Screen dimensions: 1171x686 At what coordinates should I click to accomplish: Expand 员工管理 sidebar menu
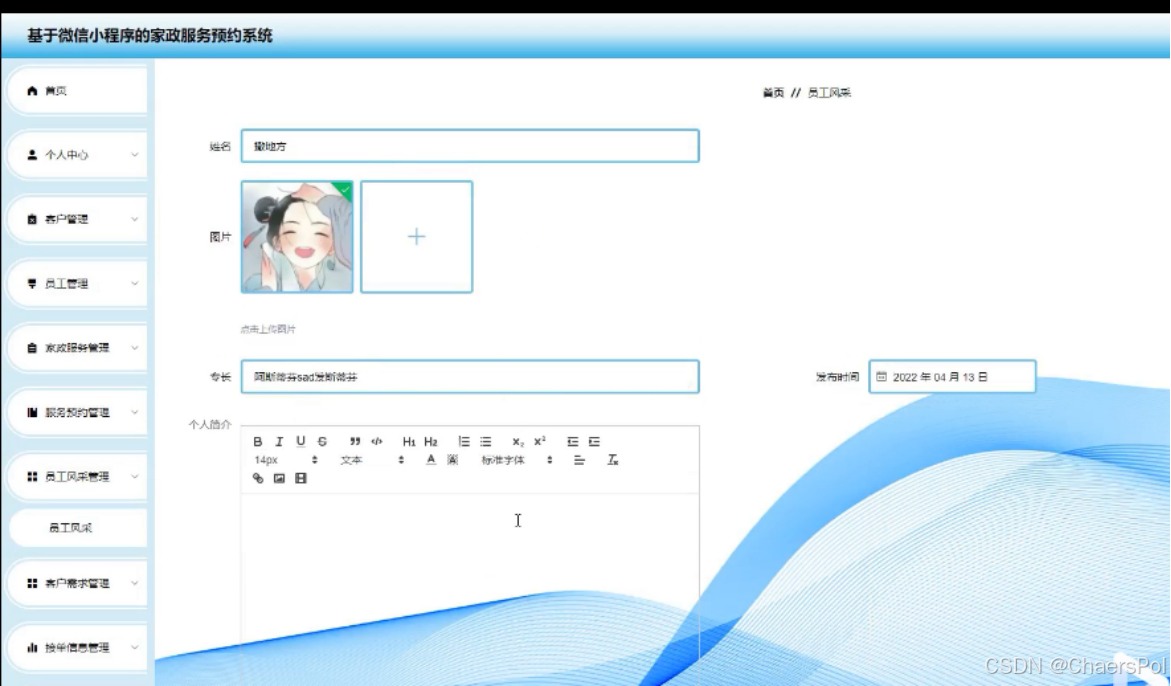(78, 284)
